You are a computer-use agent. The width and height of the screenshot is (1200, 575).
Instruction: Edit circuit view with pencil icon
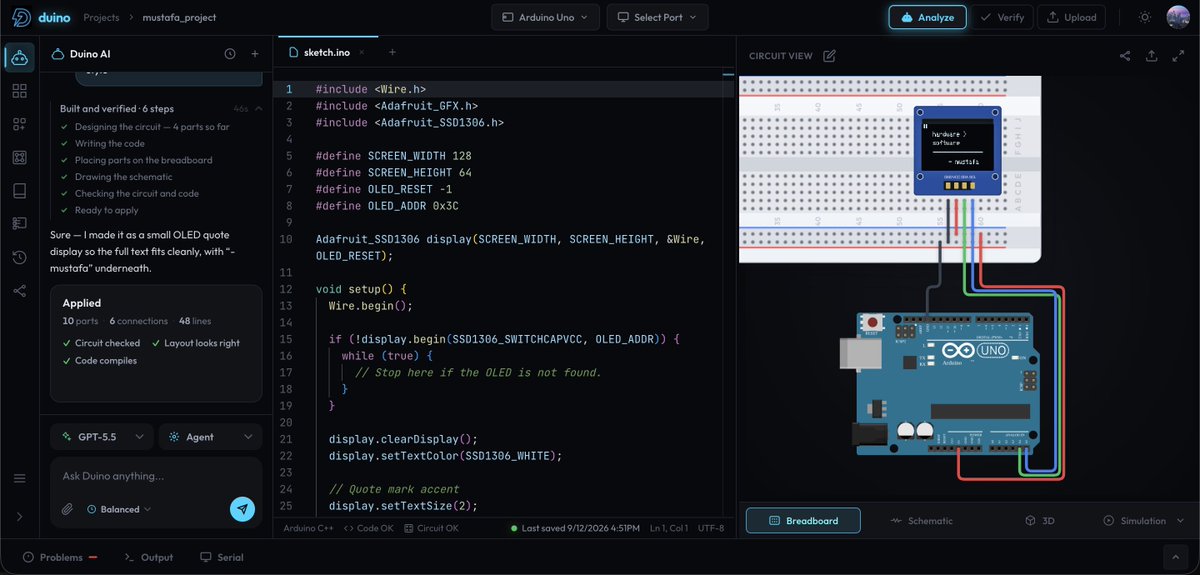coord(829,56)
